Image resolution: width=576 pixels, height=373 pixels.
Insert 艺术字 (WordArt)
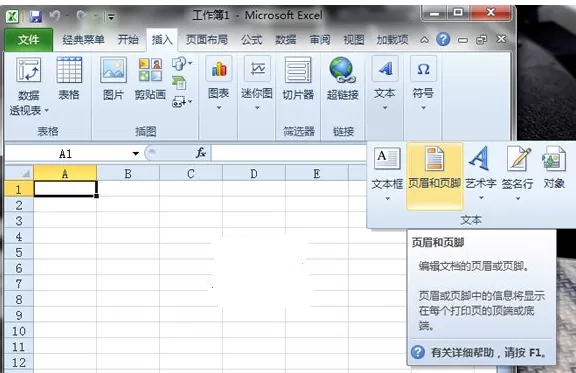click(x=480, y=168)
